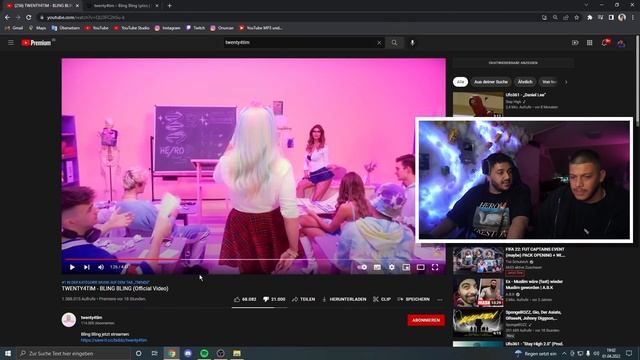640x360 pixels.
Task: Toggle subtitles in the video player
Action: point(377,267)
